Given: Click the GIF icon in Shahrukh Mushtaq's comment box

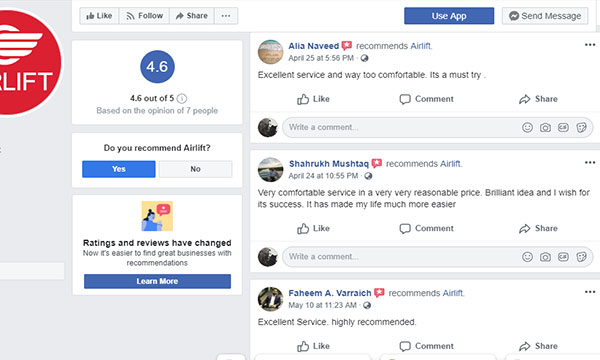Looking at the screenshot, I should click(x=563, y=257).
